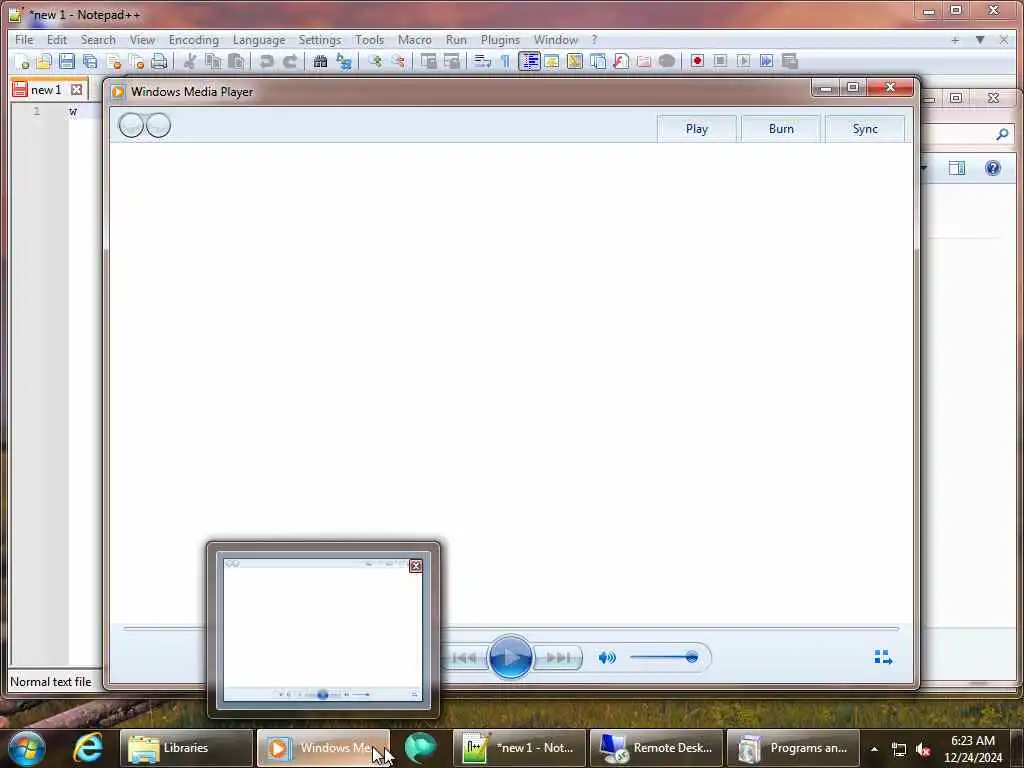This screenshot has height=768, width=1024.
Task: Open the Play tab in Media Player
Action: [x=697, y=129]
